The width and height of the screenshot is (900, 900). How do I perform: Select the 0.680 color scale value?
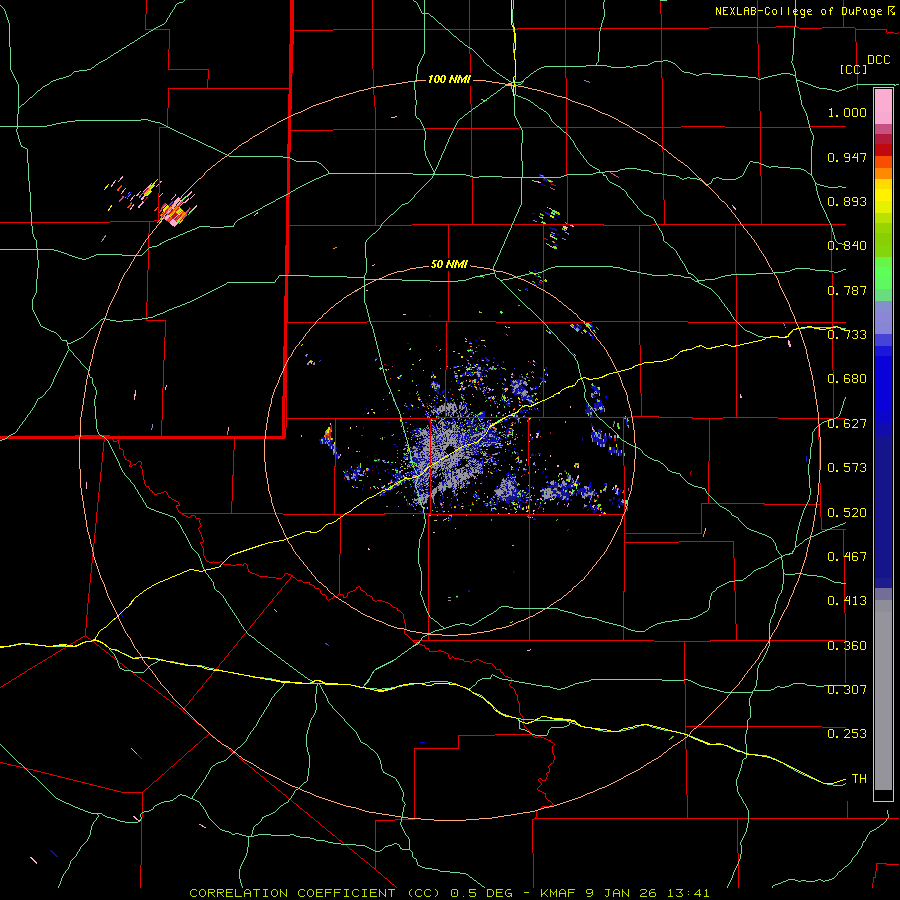tap(847, 379)
